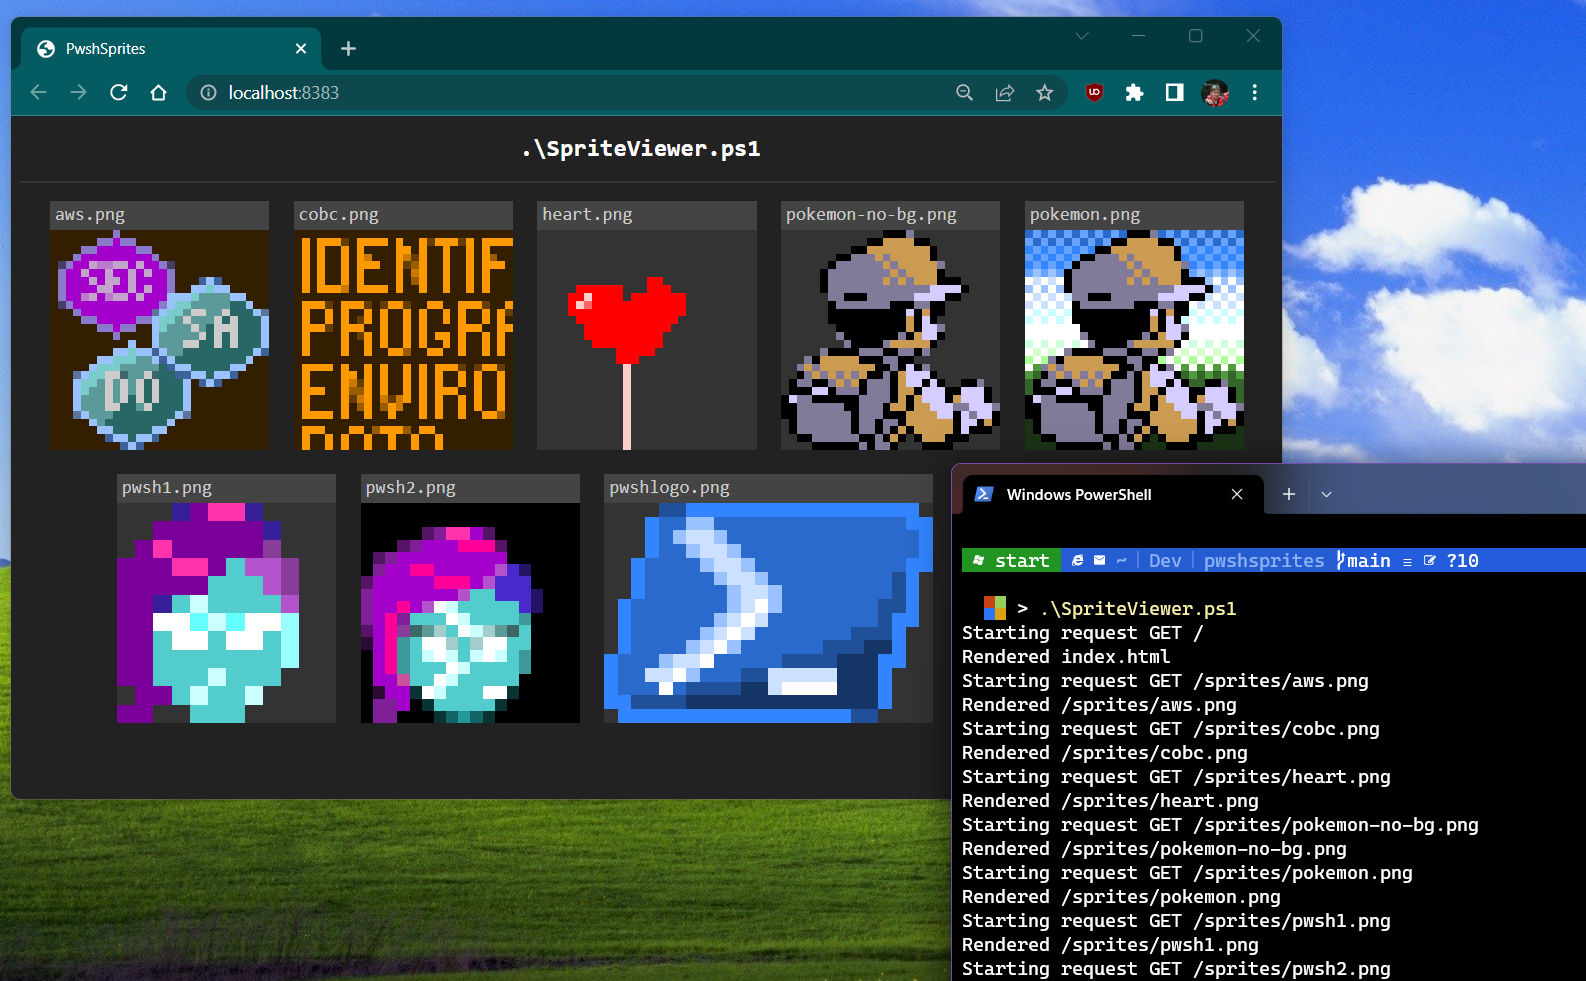This screenshot has height=981, width=1586.
Task: Click 'Rendered /sprites/cobc.png' terminal line
Action: click(1105, 753)
